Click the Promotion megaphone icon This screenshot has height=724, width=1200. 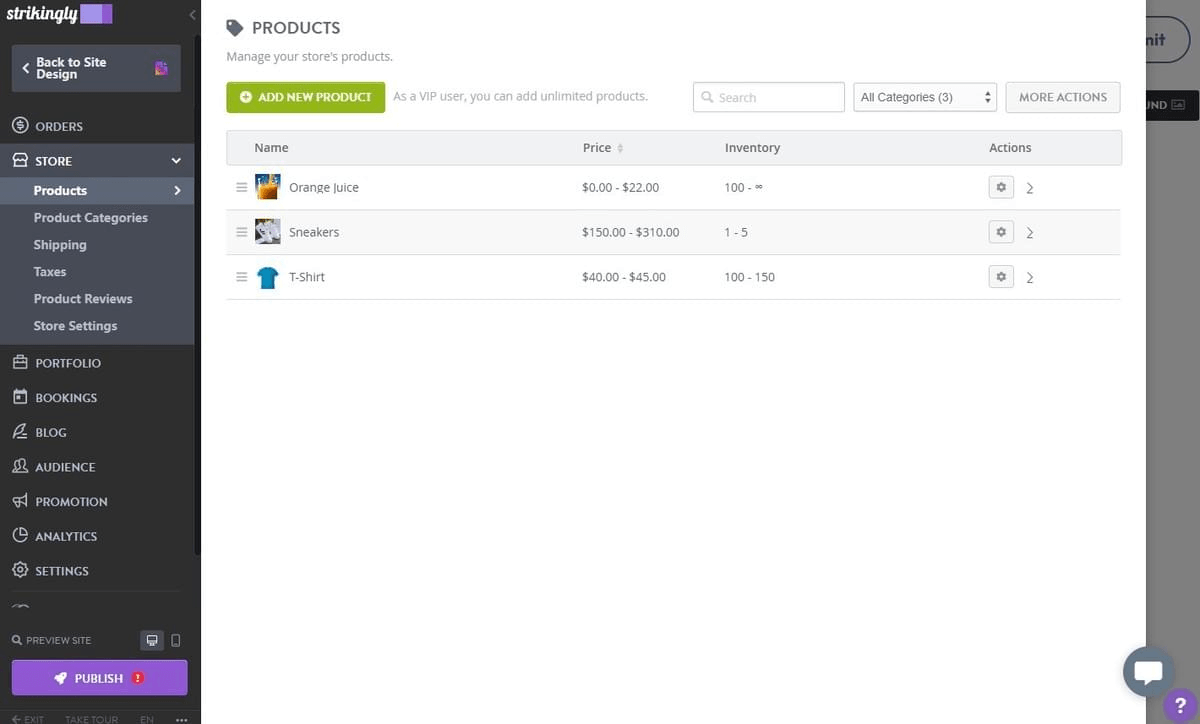point(19,501)
